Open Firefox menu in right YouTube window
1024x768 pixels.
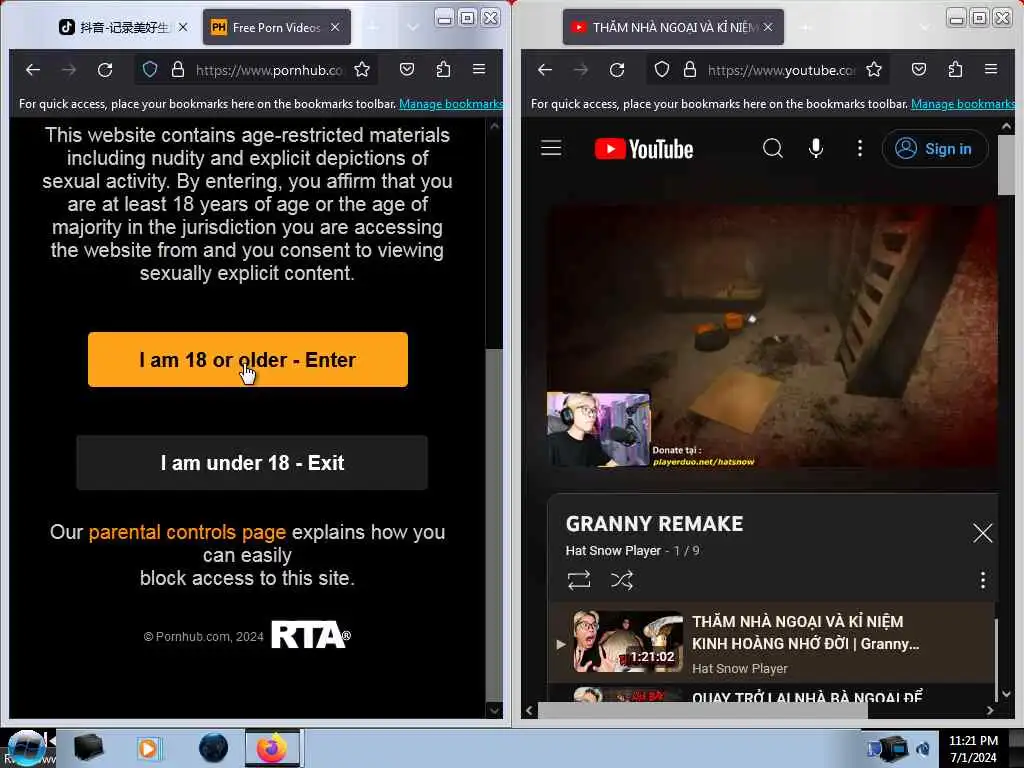991,69
